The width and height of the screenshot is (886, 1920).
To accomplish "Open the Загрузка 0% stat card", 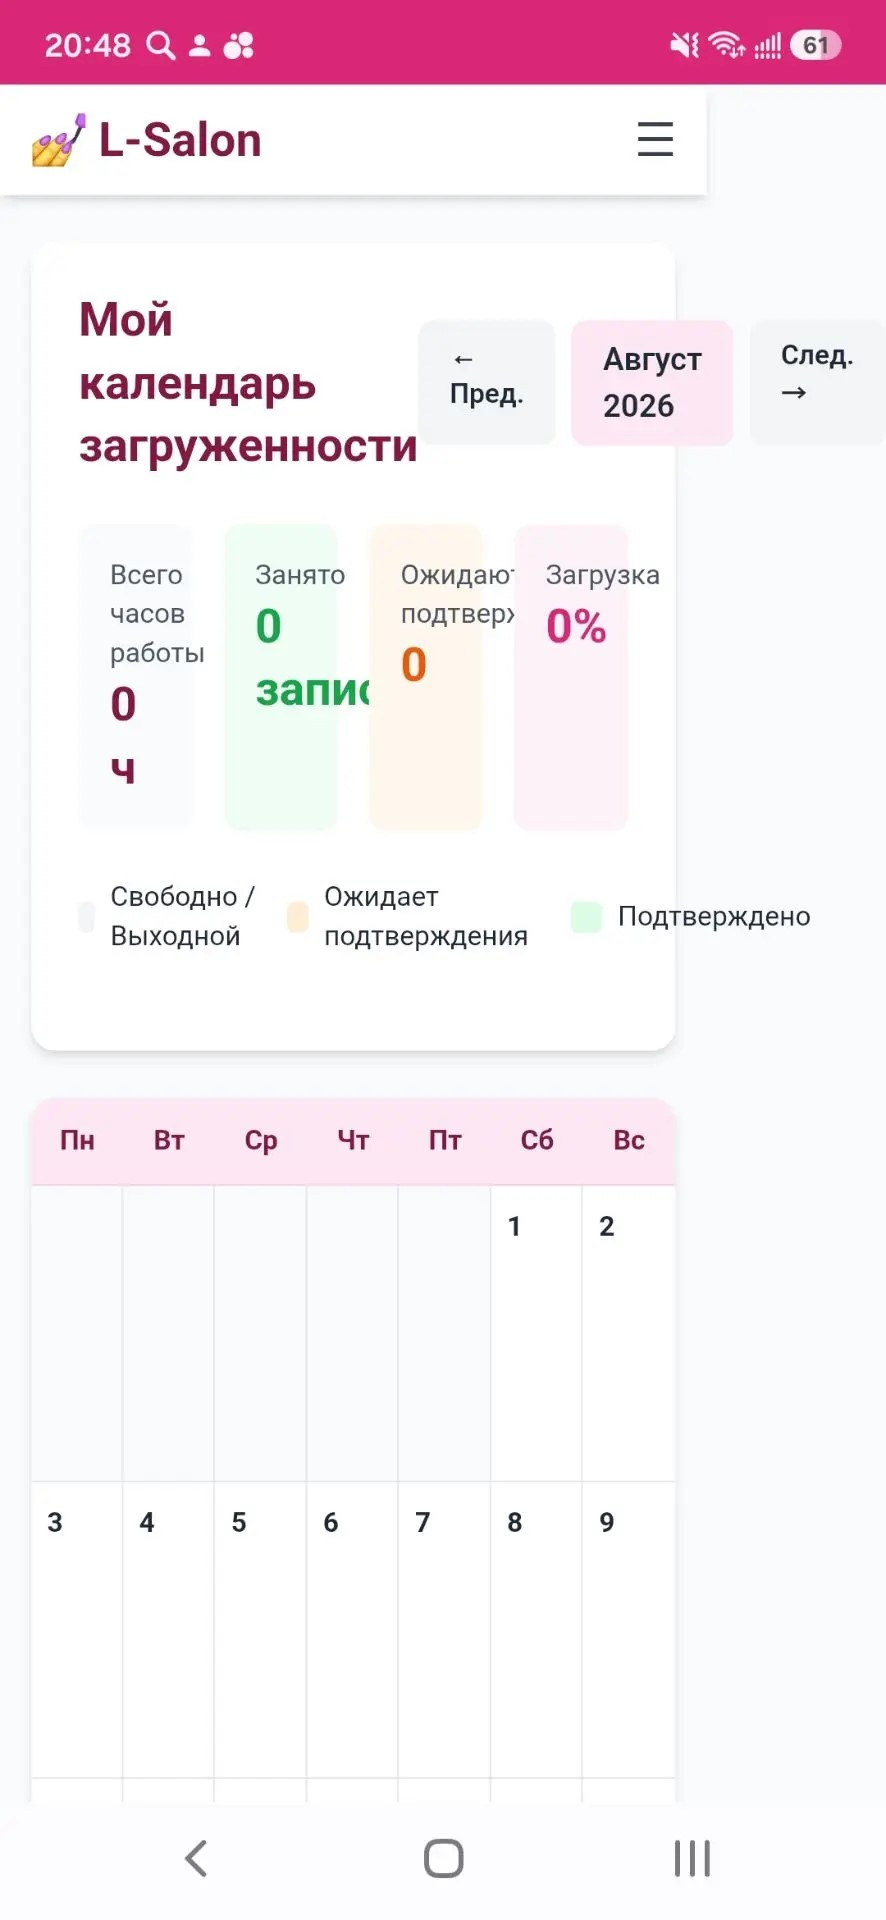I will (x=571, y=677).
